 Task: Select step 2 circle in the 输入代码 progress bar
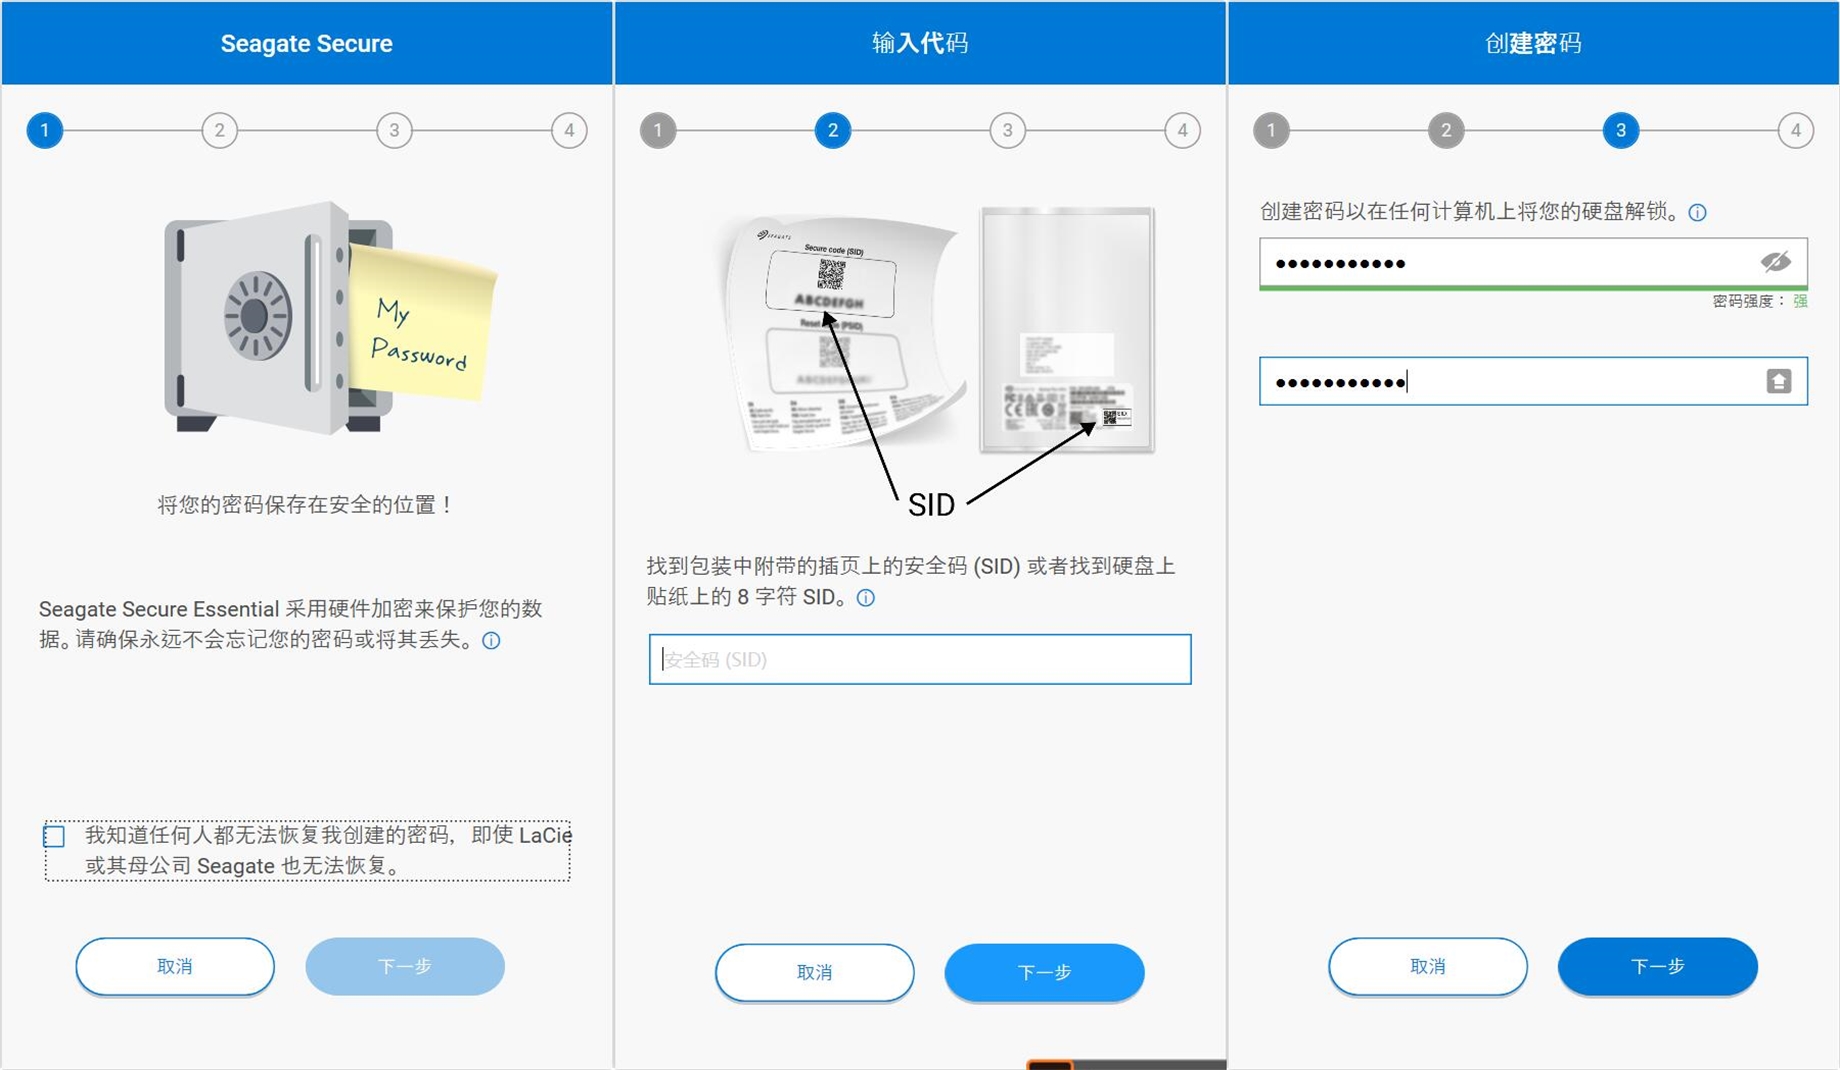[831, 130]
